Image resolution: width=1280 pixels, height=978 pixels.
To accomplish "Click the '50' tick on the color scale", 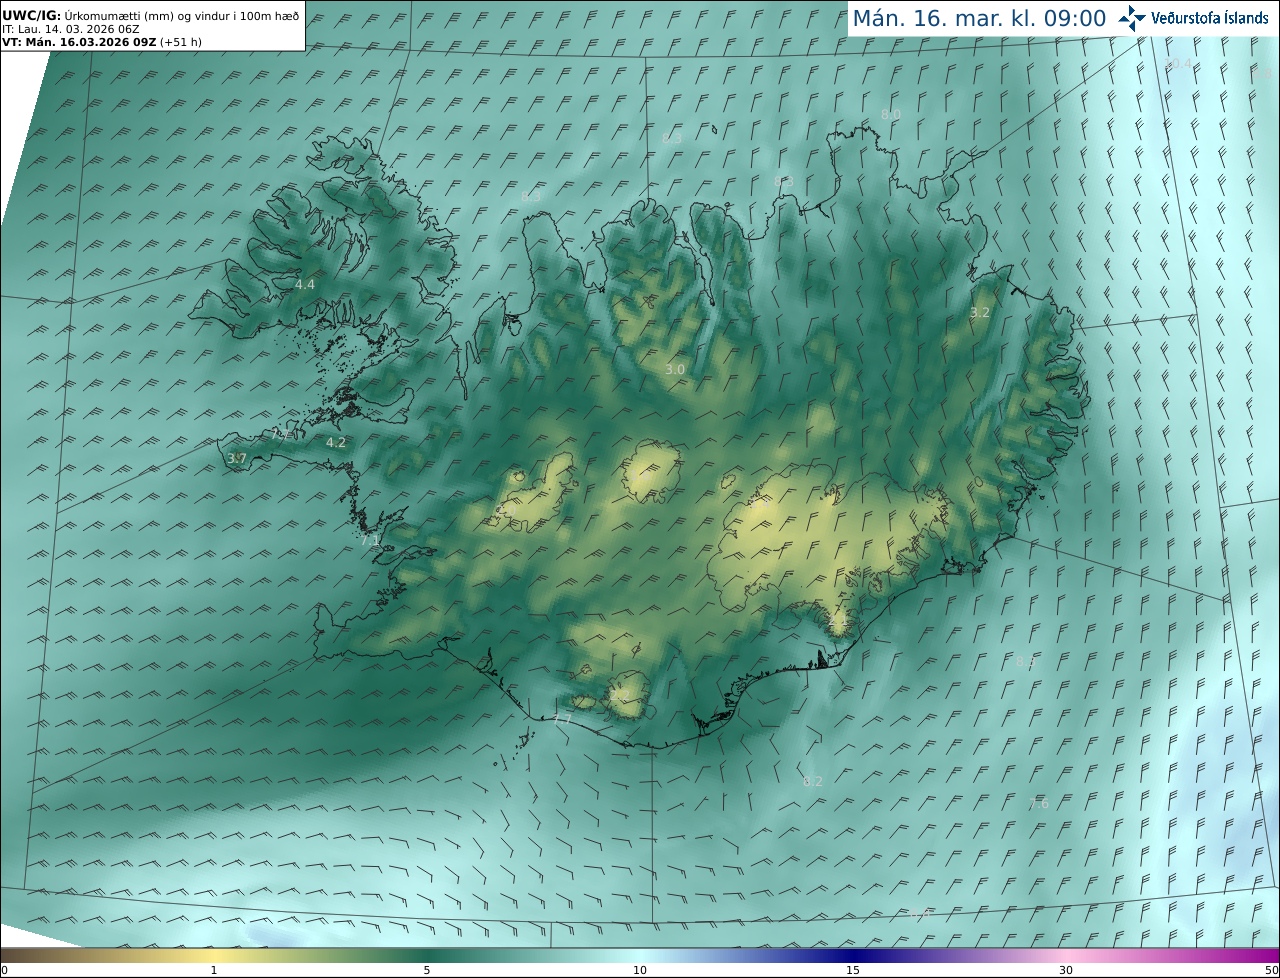I will [1270, 970].
